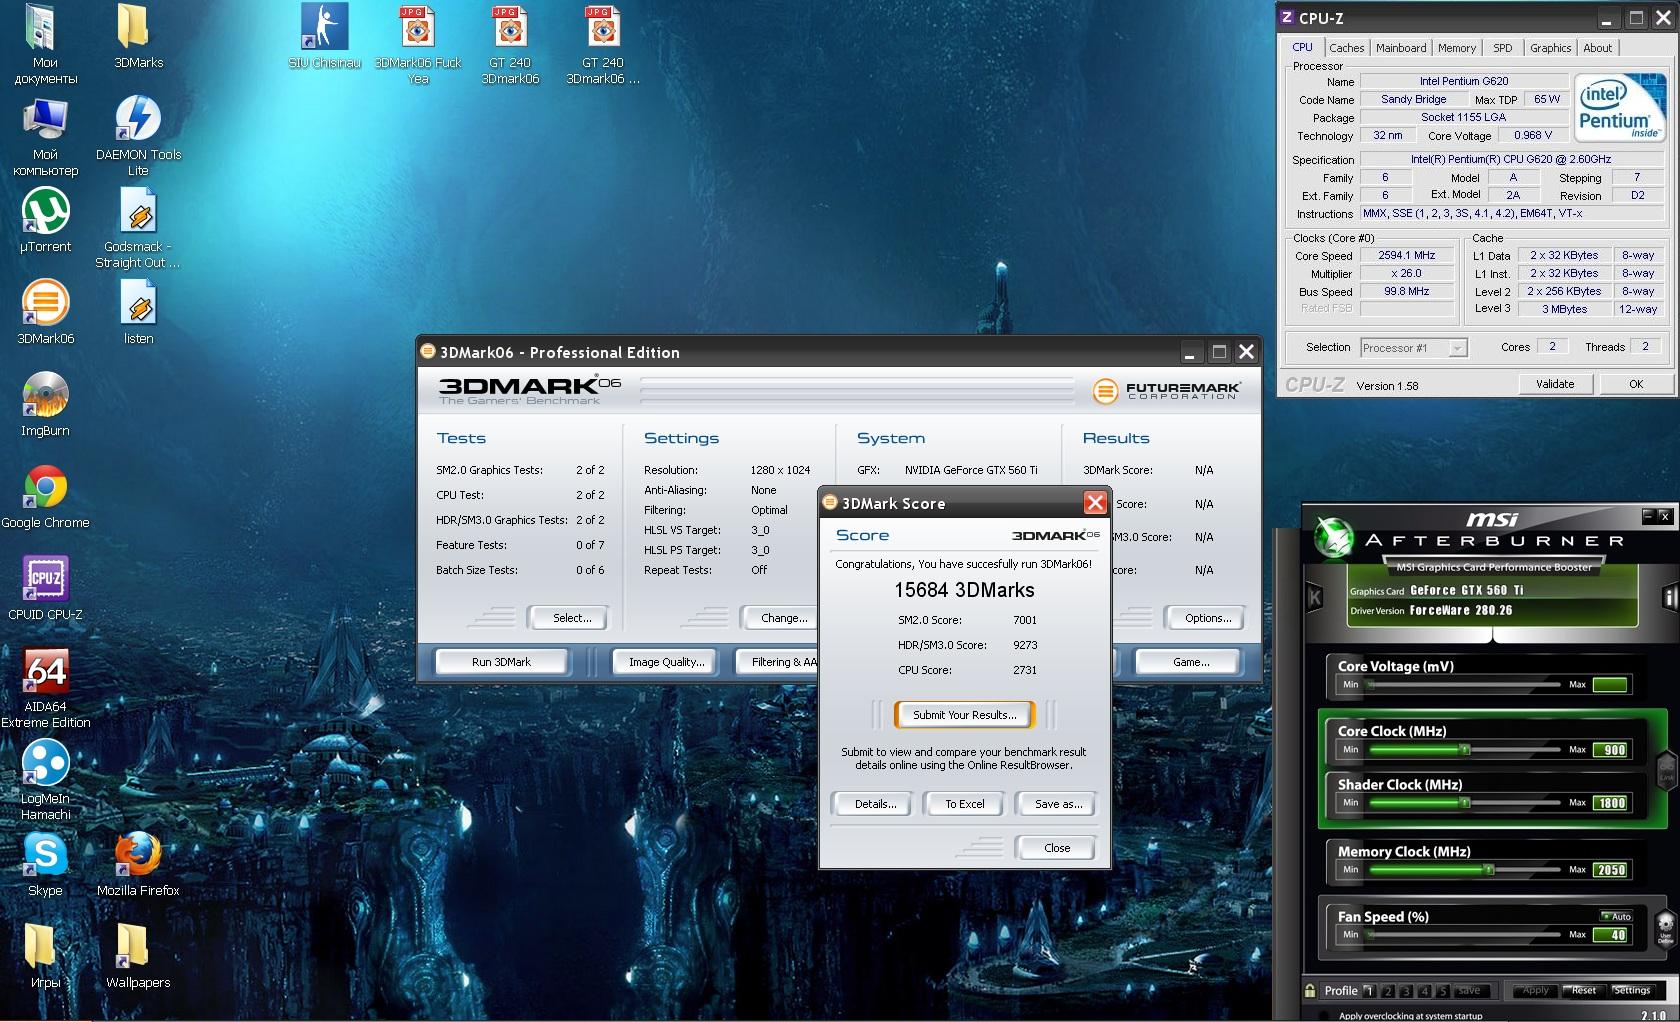
Task: Click Run 3DMark button
Action: 501,662
